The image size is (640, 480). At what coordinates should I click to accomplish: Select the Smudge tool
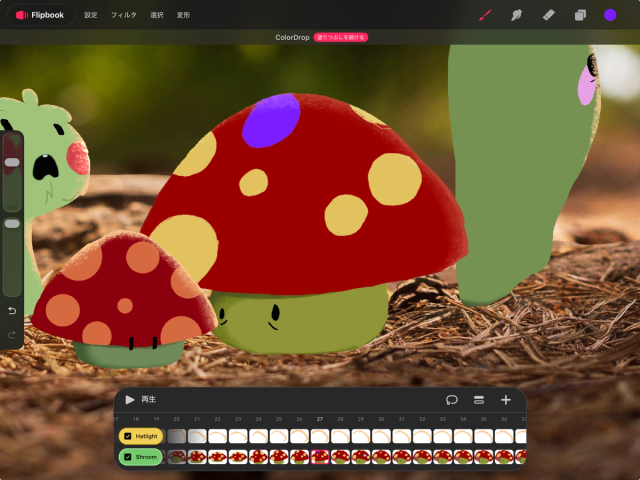point(517,15)
